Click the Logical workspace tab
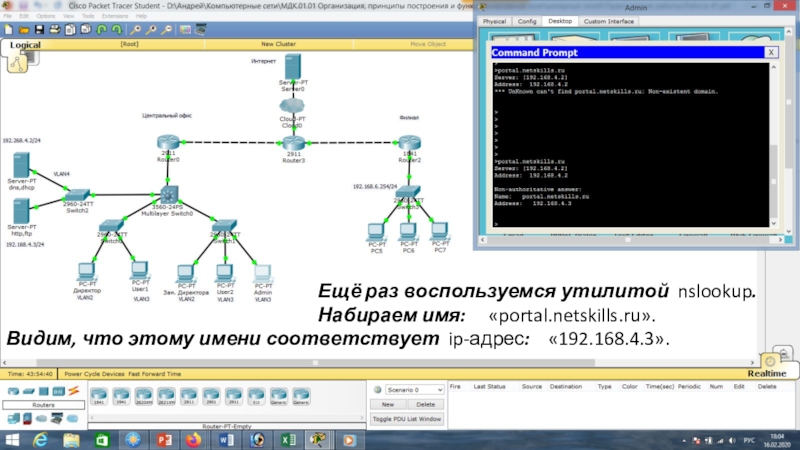The width and height of the screenshot is (800, 450). pos(25,45)
